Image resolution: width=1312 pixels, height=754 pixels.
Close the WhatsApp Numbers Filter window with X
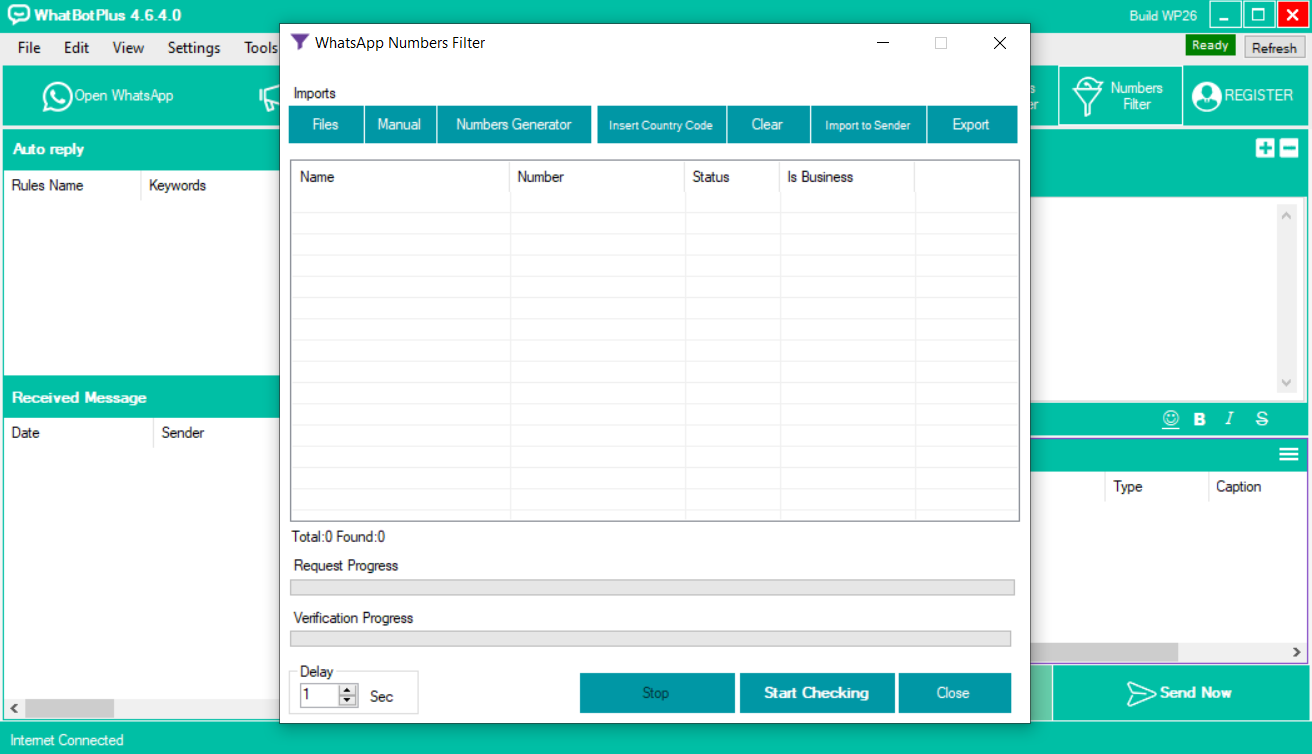click(x=999, y=43)
